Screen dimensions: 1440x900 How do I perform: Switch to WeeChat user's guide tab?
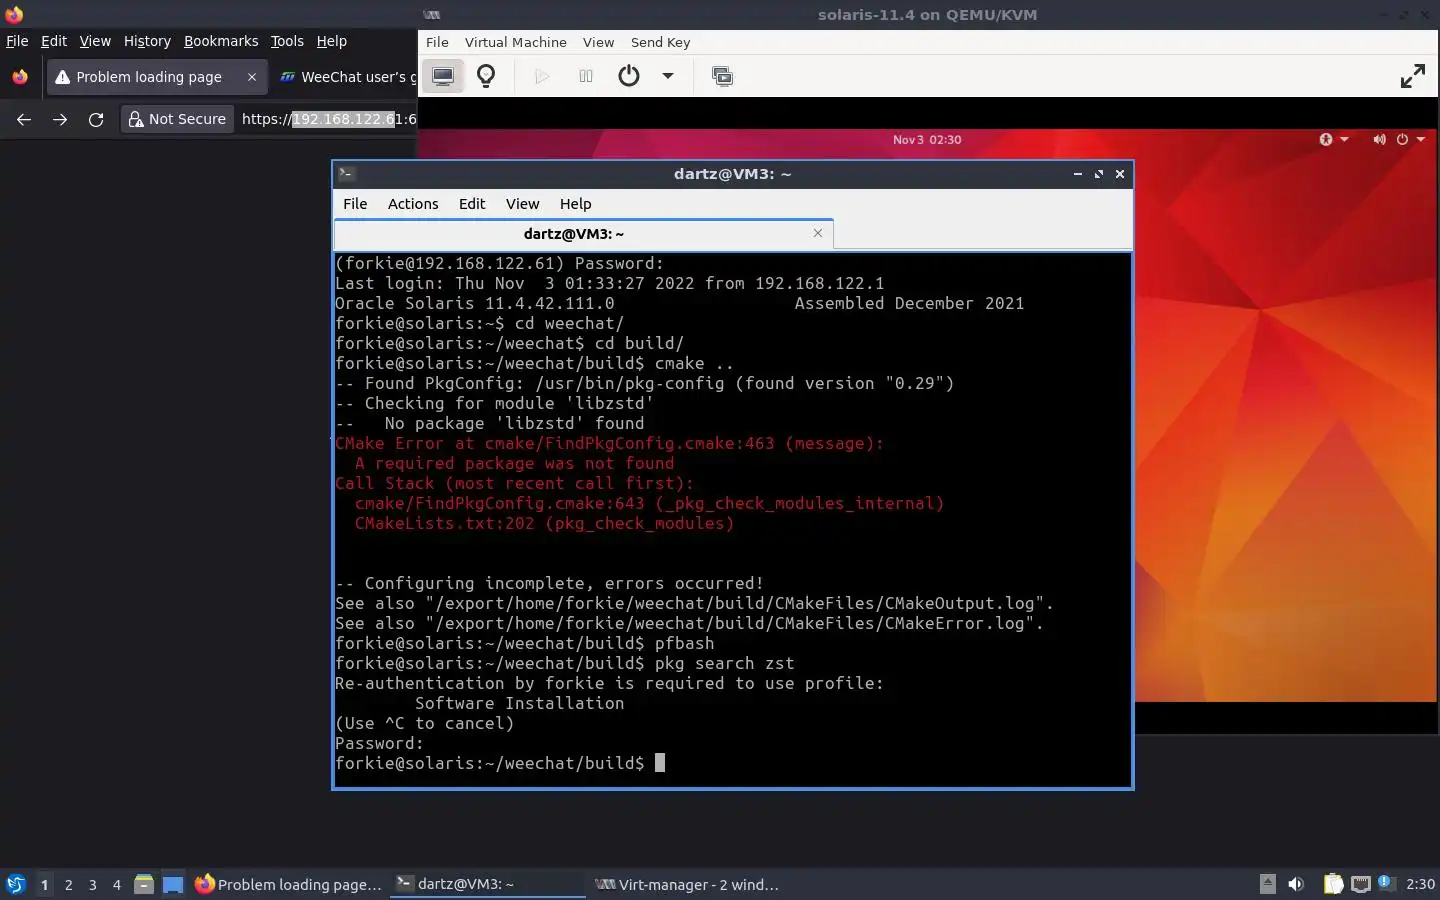[344, 77]
